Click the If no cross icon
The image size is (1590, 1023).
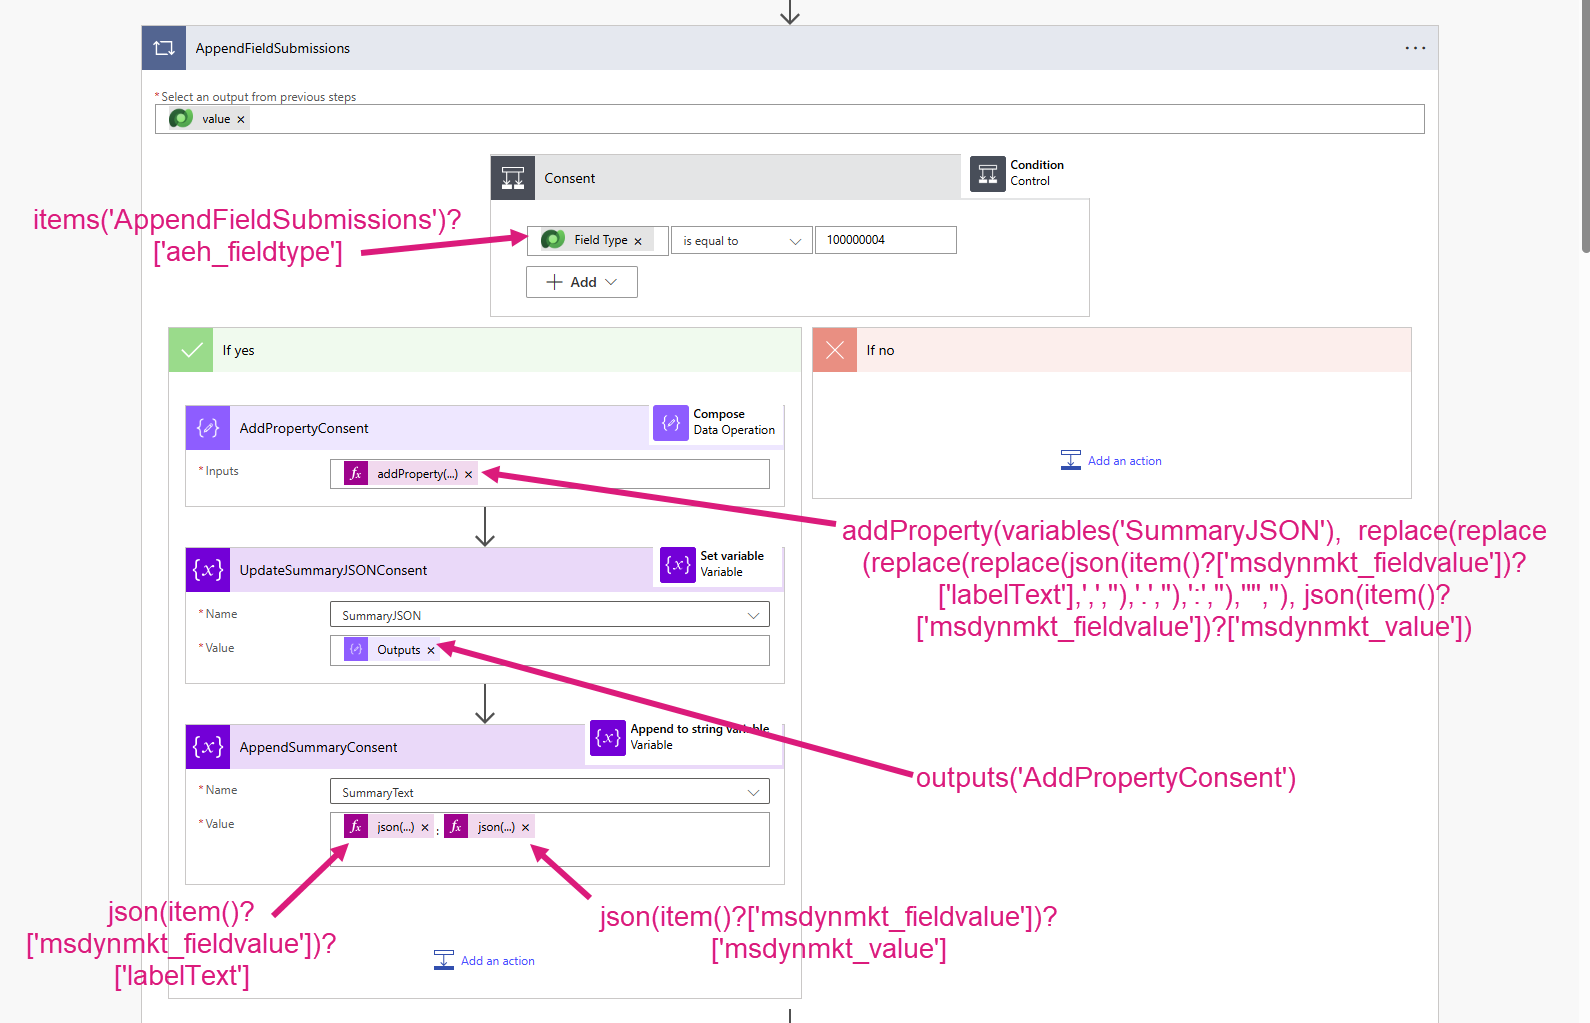coord(835,350)
